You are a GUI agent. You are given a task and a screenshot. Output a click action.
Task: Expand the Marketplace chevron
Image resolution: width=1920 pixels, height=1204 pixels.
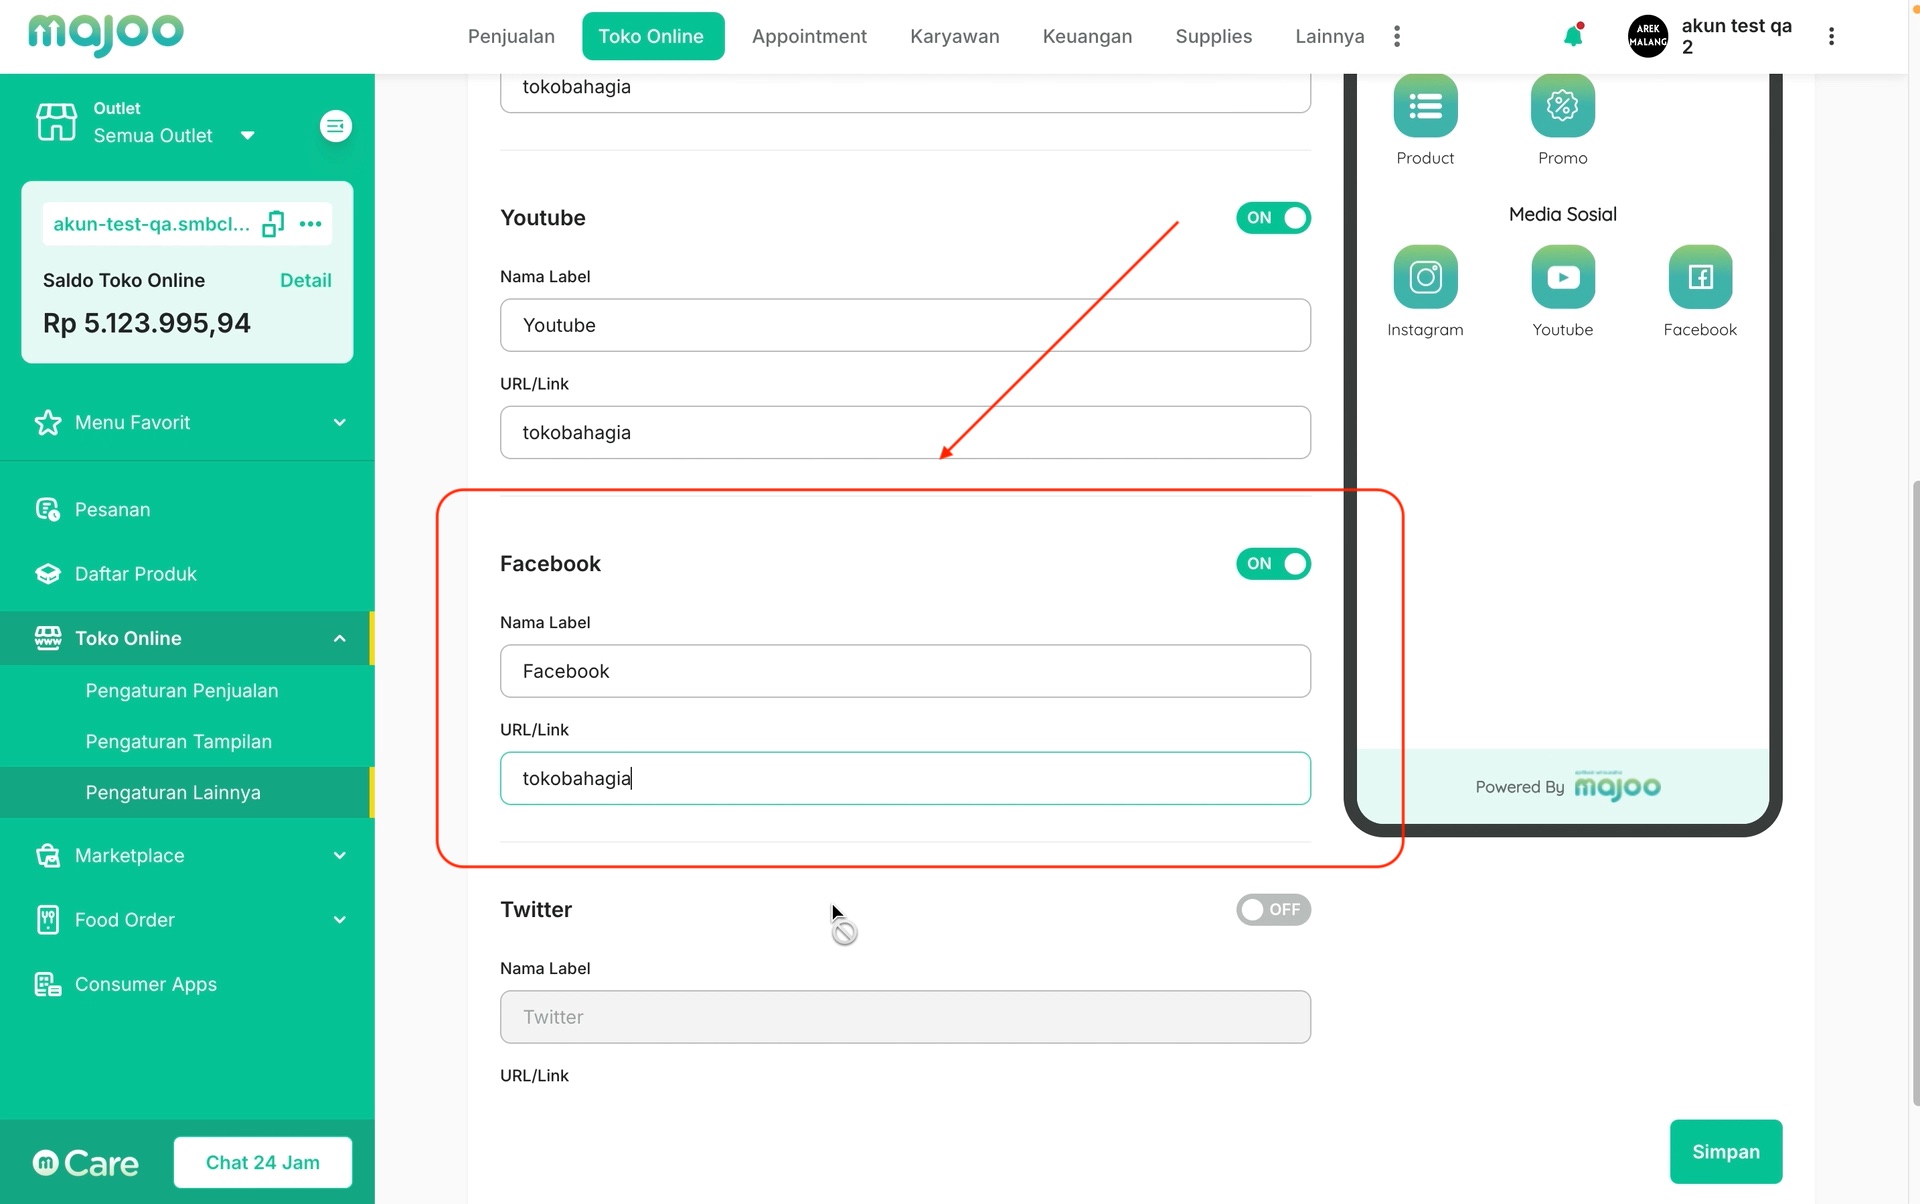tap(340, 855)
